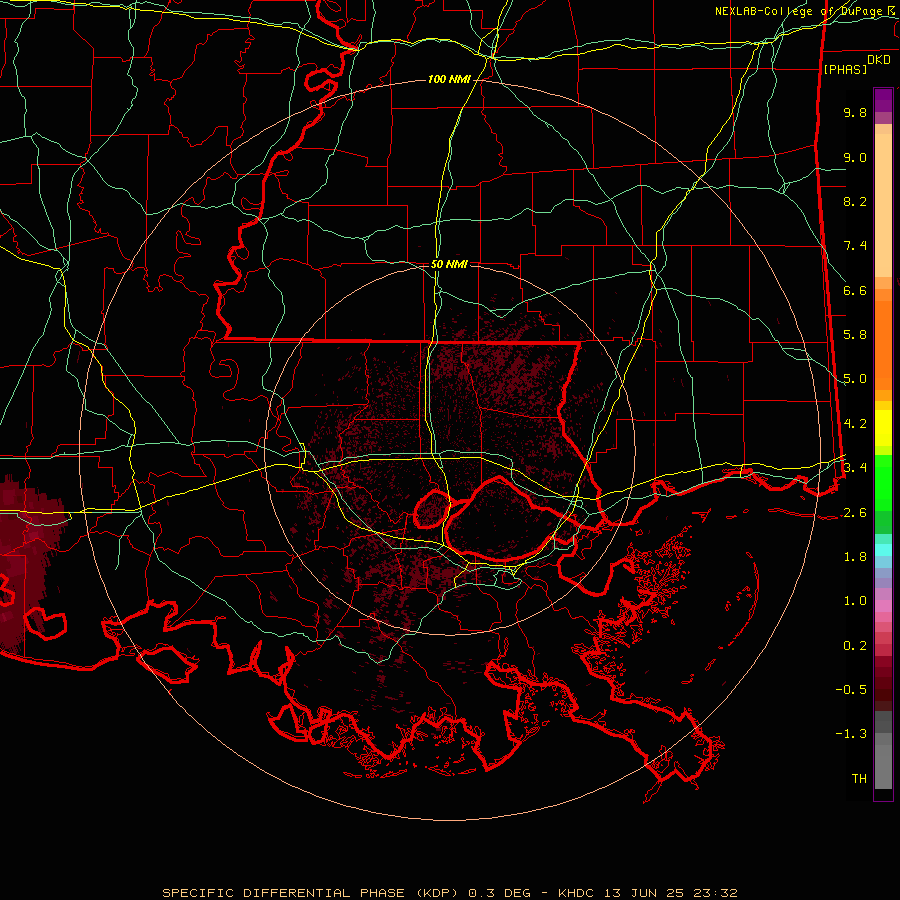Pick the 4.2 legend value
The image size is (900, 900).
[x=855, y=424]
